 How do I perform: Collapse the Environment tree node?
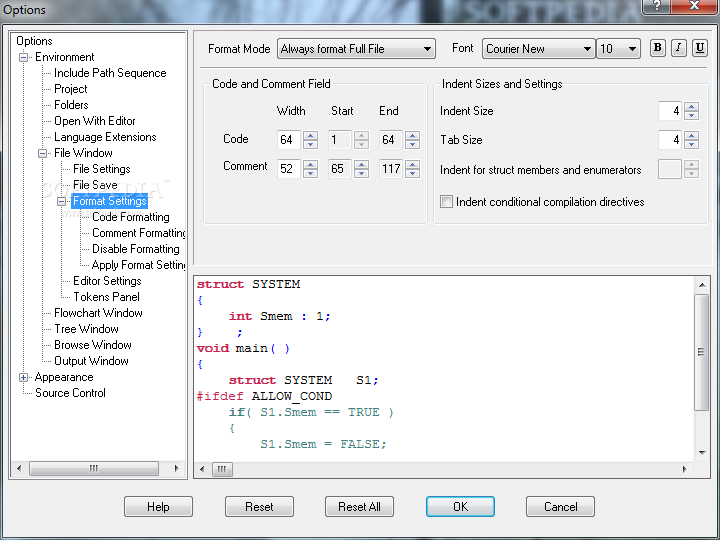click(23, 57)
